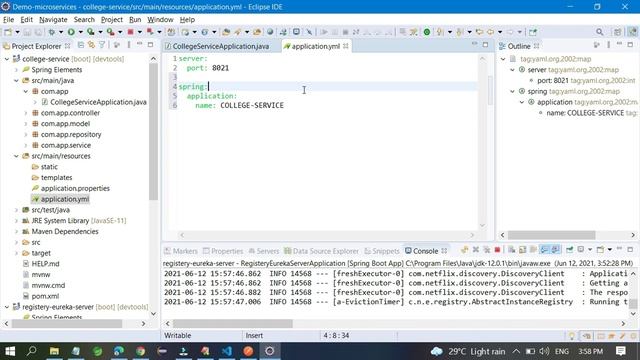Maximize the editor area
Image resolution: width=640 pixels, height=360 pixels.
[485, 45]
